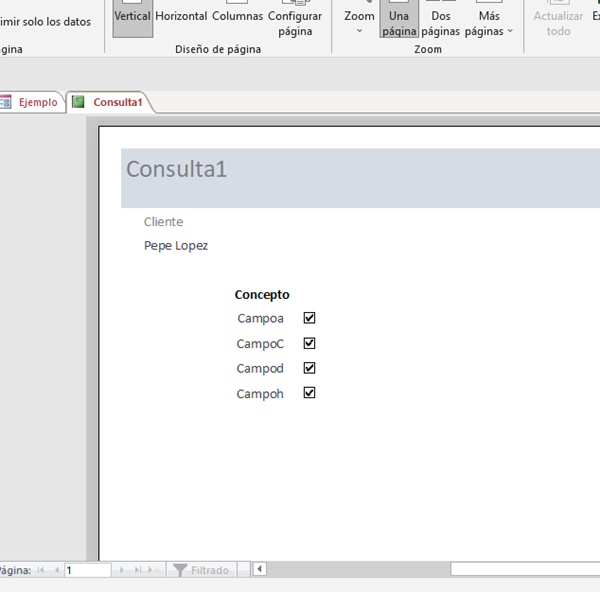Go to previous page navigation button

[x=57, y=570]
